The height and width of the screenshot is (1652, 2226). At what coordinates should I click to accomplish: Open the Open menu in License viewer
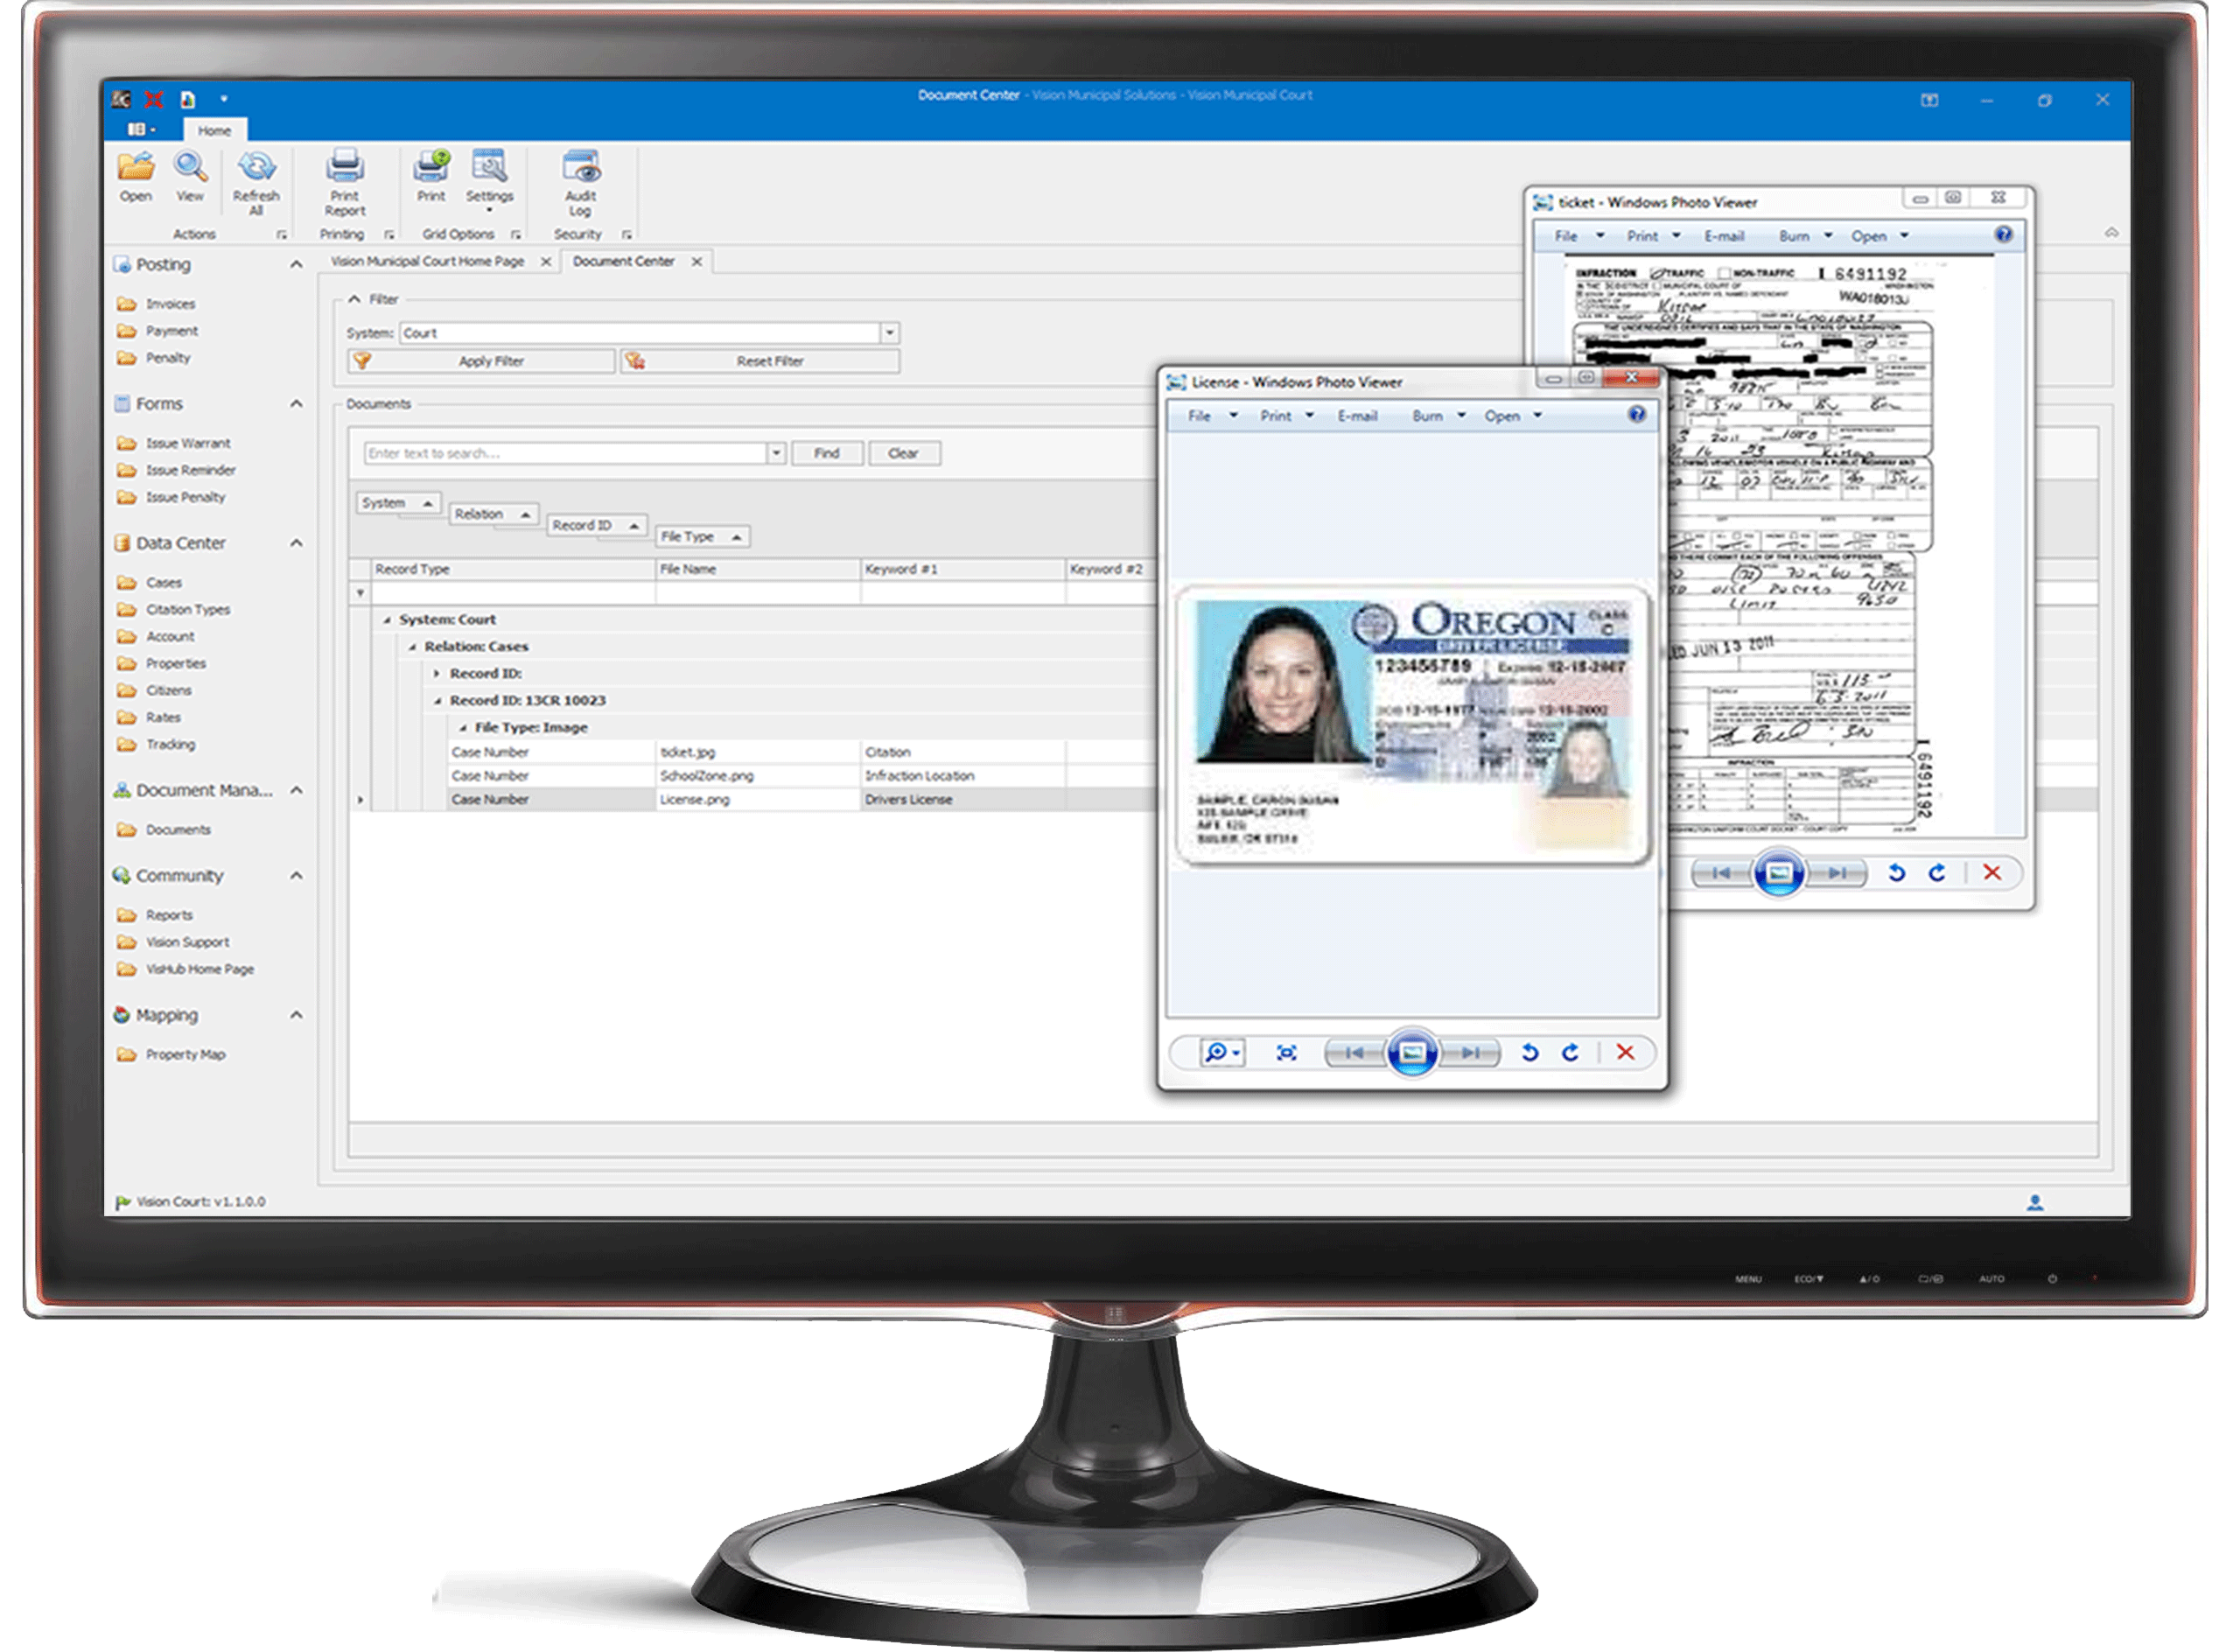(x=1512, y=415)
